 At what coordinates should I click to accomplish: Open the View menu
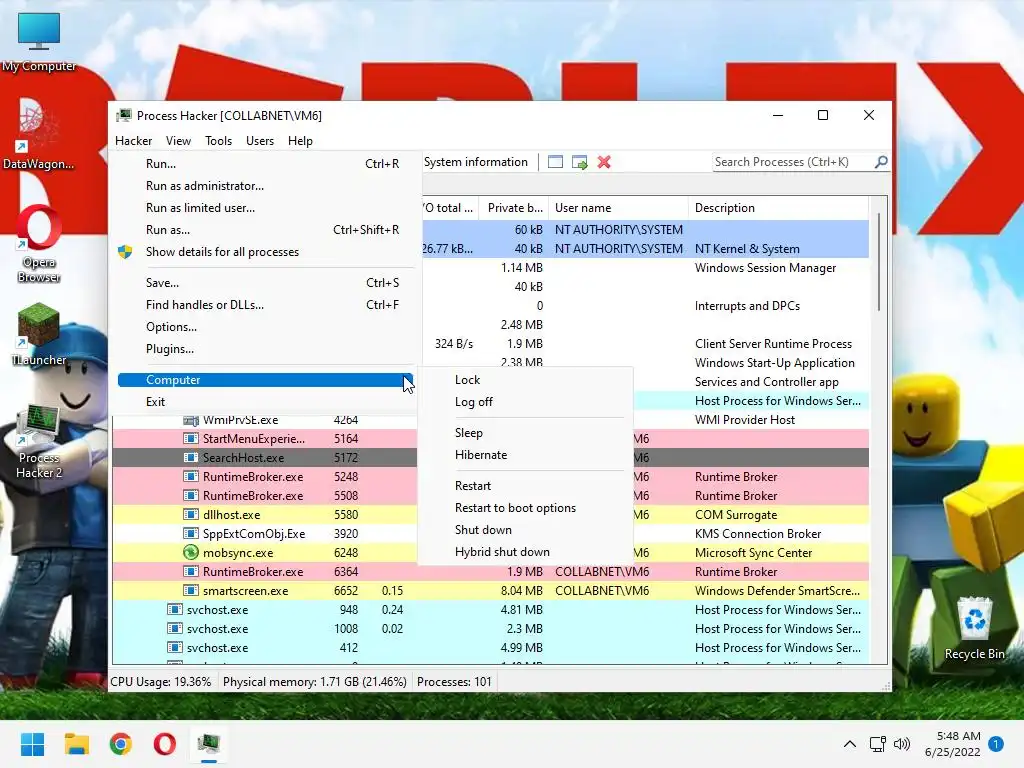[178, 141]
